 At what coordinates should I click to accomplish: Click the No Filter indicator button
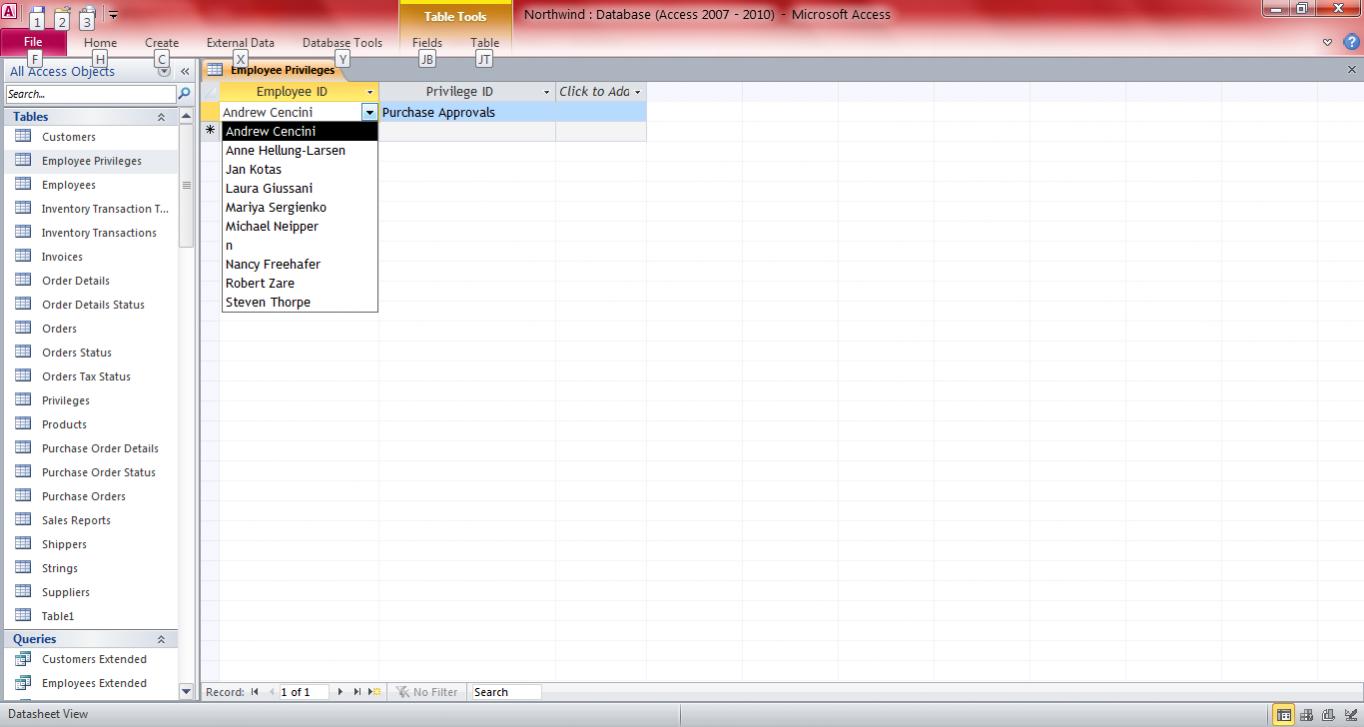point(426,692)
